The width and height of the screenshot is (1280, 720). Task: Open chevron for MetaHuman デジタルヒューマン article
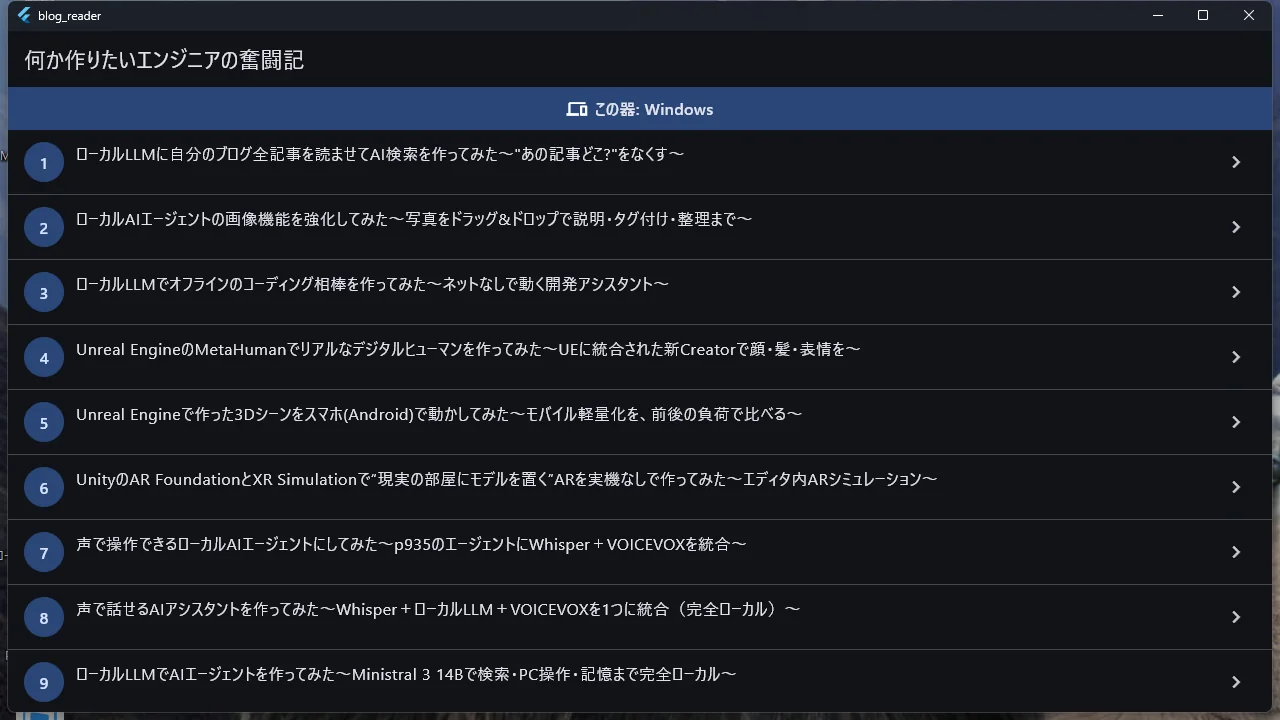pos(1236,357)
